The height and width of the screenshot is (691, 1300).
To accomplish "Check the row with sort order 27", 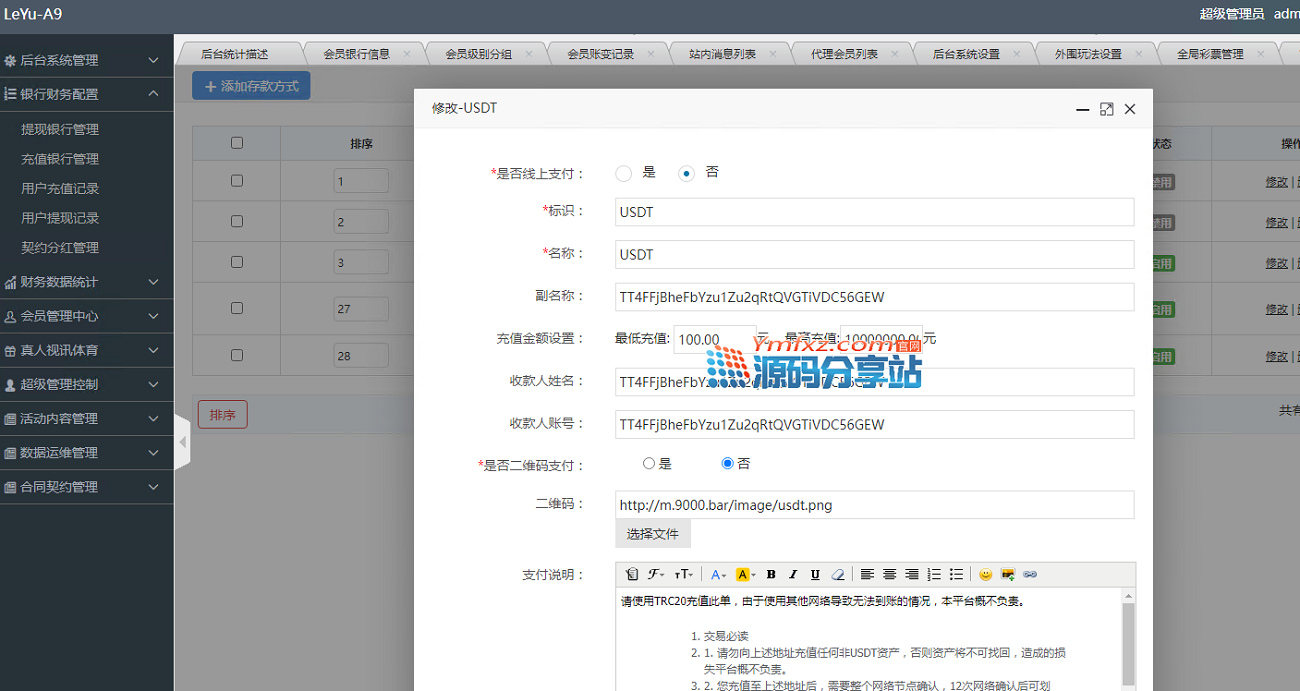I will 237,308.
